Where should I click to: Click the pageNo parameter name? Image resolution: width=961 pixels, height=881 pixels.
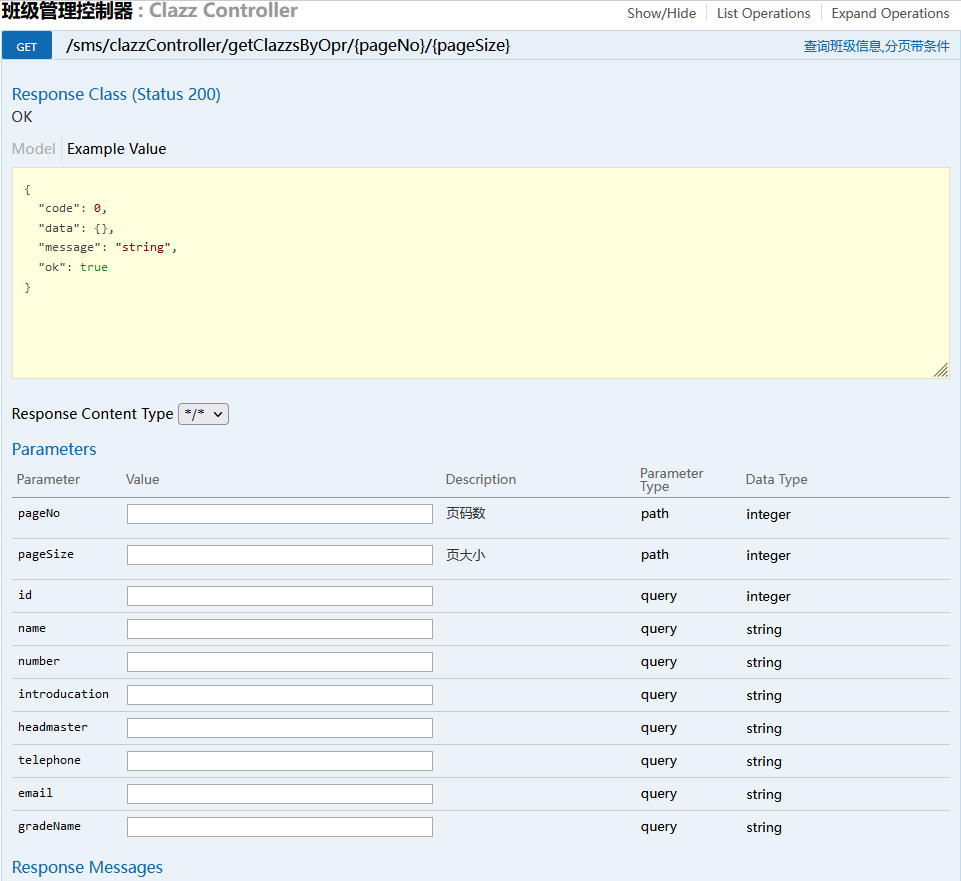(39, 513)
